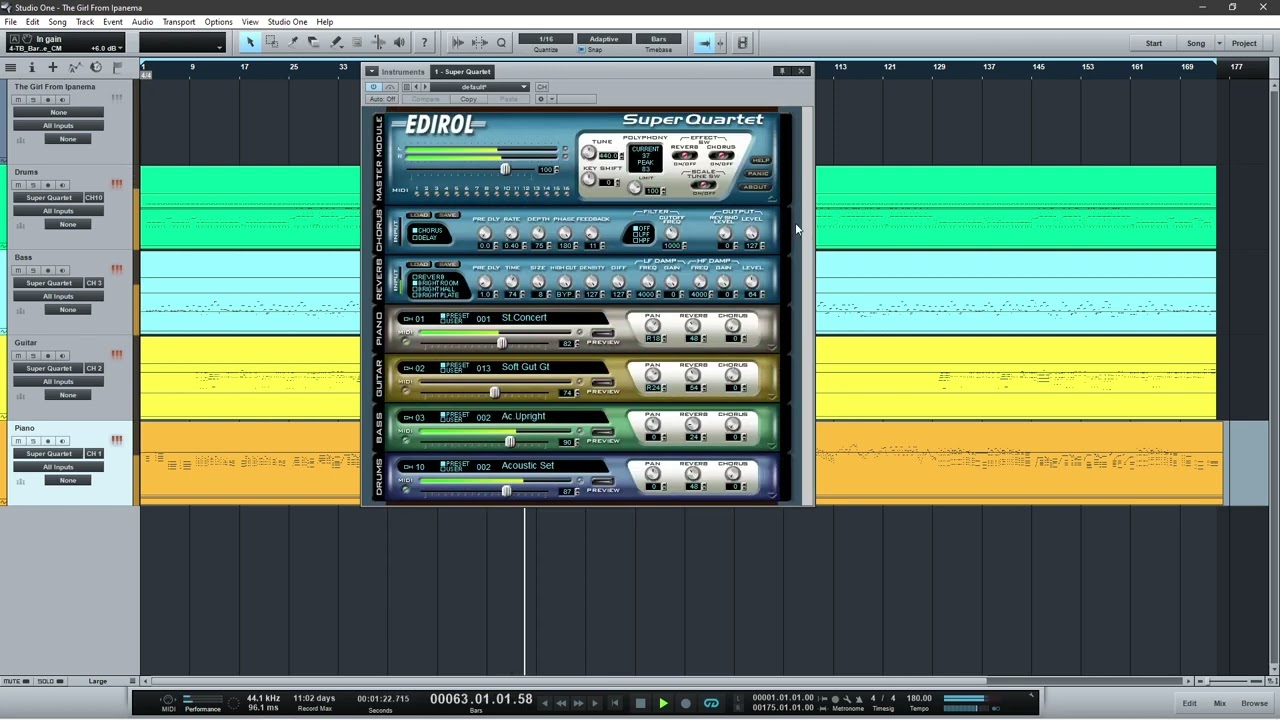Toggle global SOLO in bottom bar
This screenshot has height=720, width=1280.
click(x=50, y=681)
